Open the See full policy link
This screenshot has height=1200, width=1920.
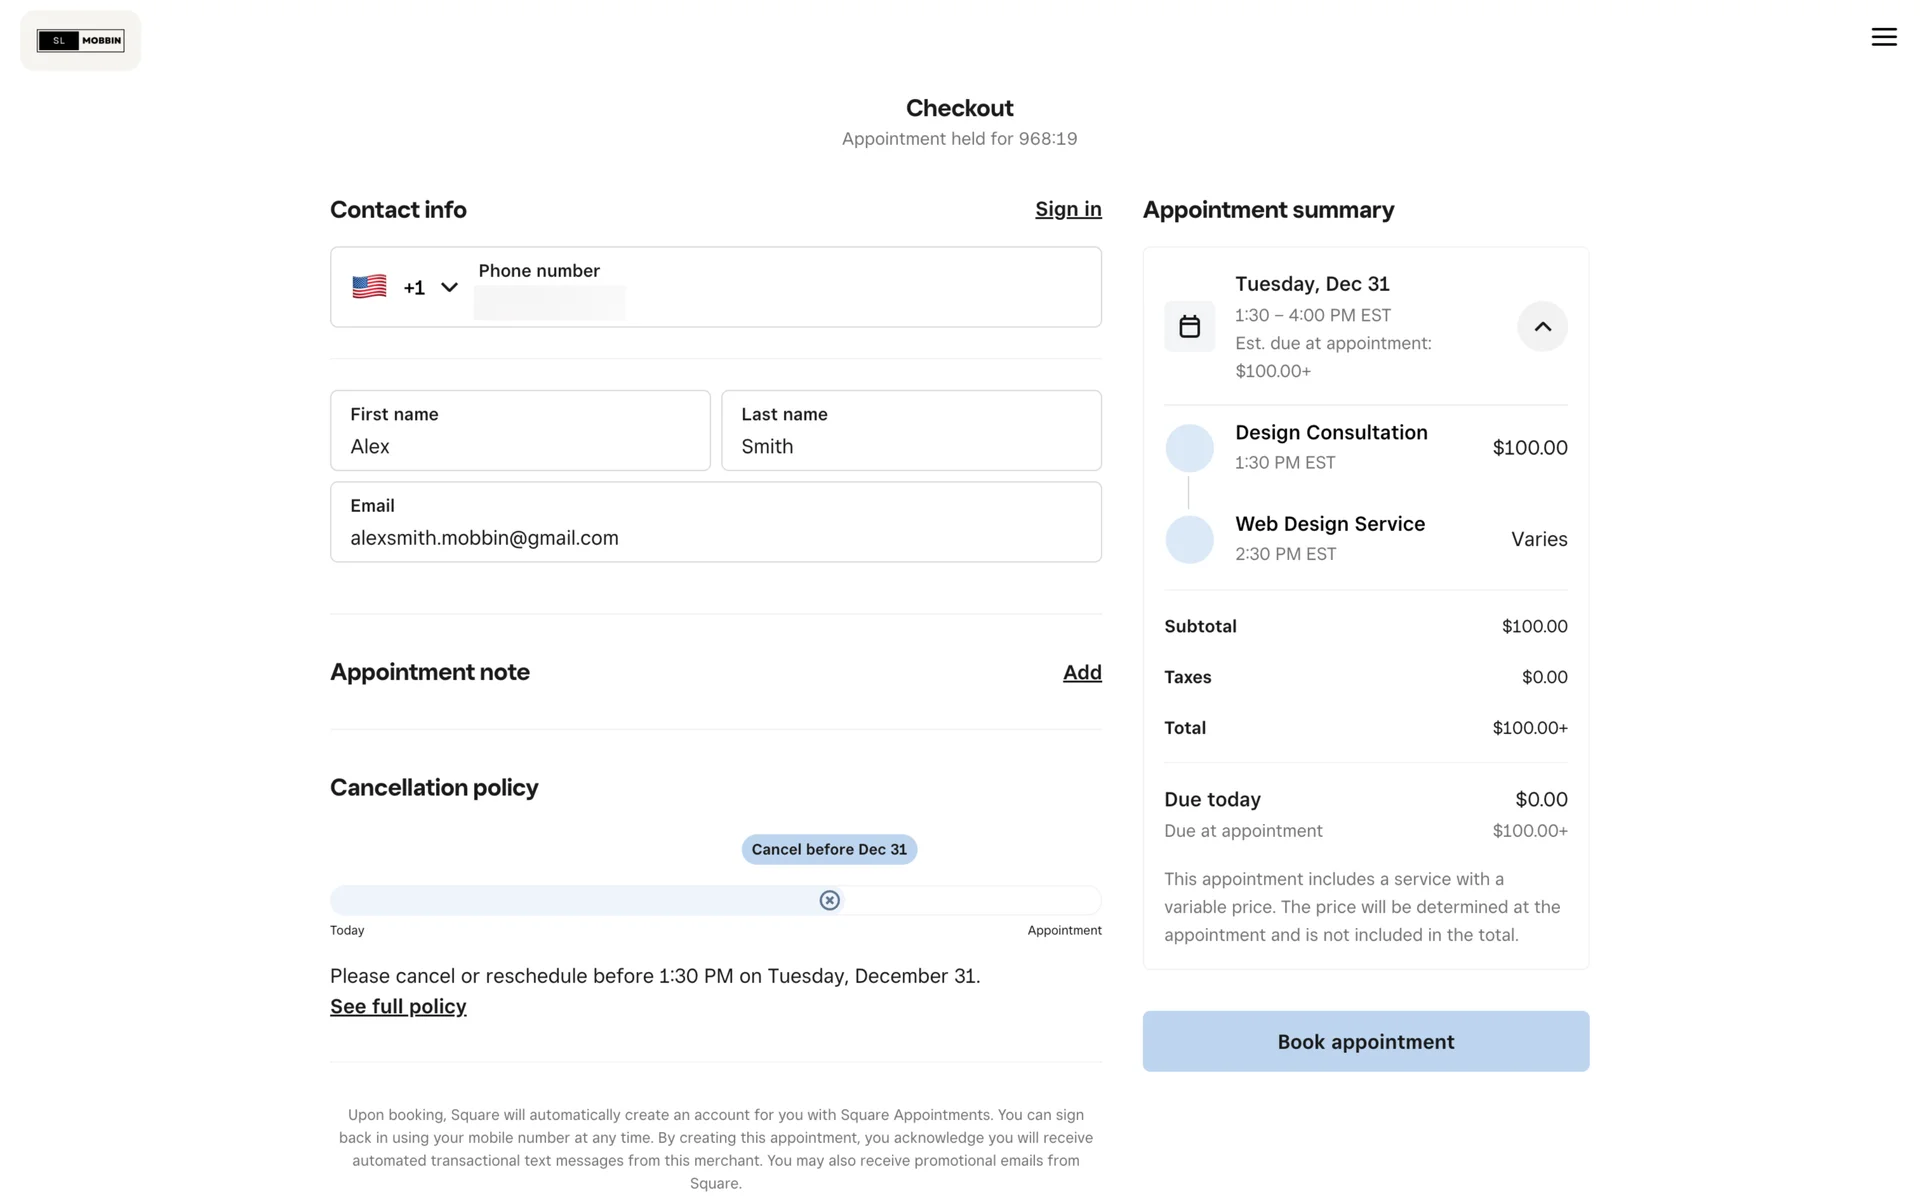tap(398, 1006)
